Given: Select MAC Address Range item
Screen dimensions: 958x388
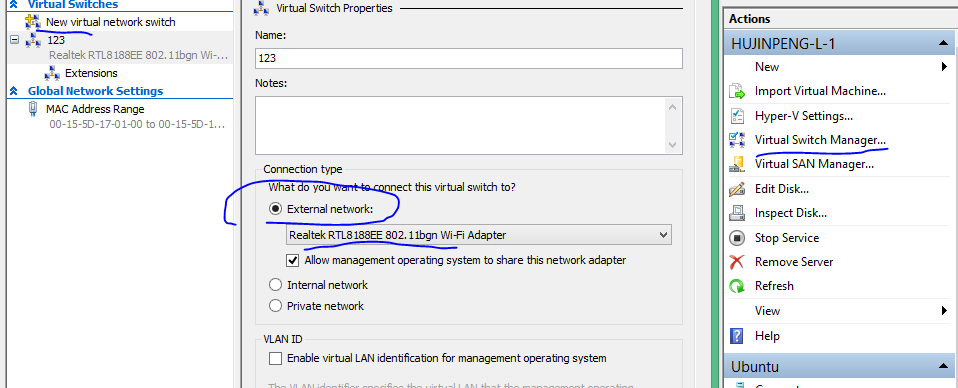Looking at the screenshot, I should click(95, 109).
